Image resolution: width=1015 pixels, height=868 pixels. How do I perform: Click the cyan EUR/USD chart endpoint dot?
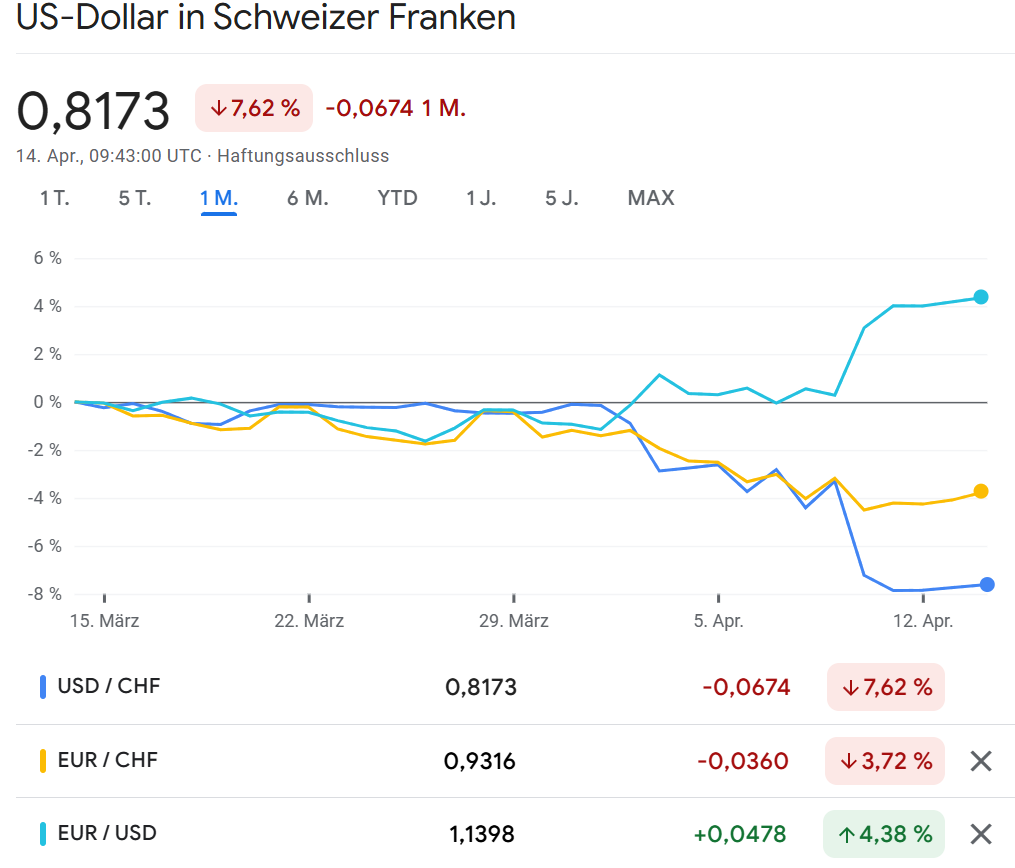tap(981, 297)
